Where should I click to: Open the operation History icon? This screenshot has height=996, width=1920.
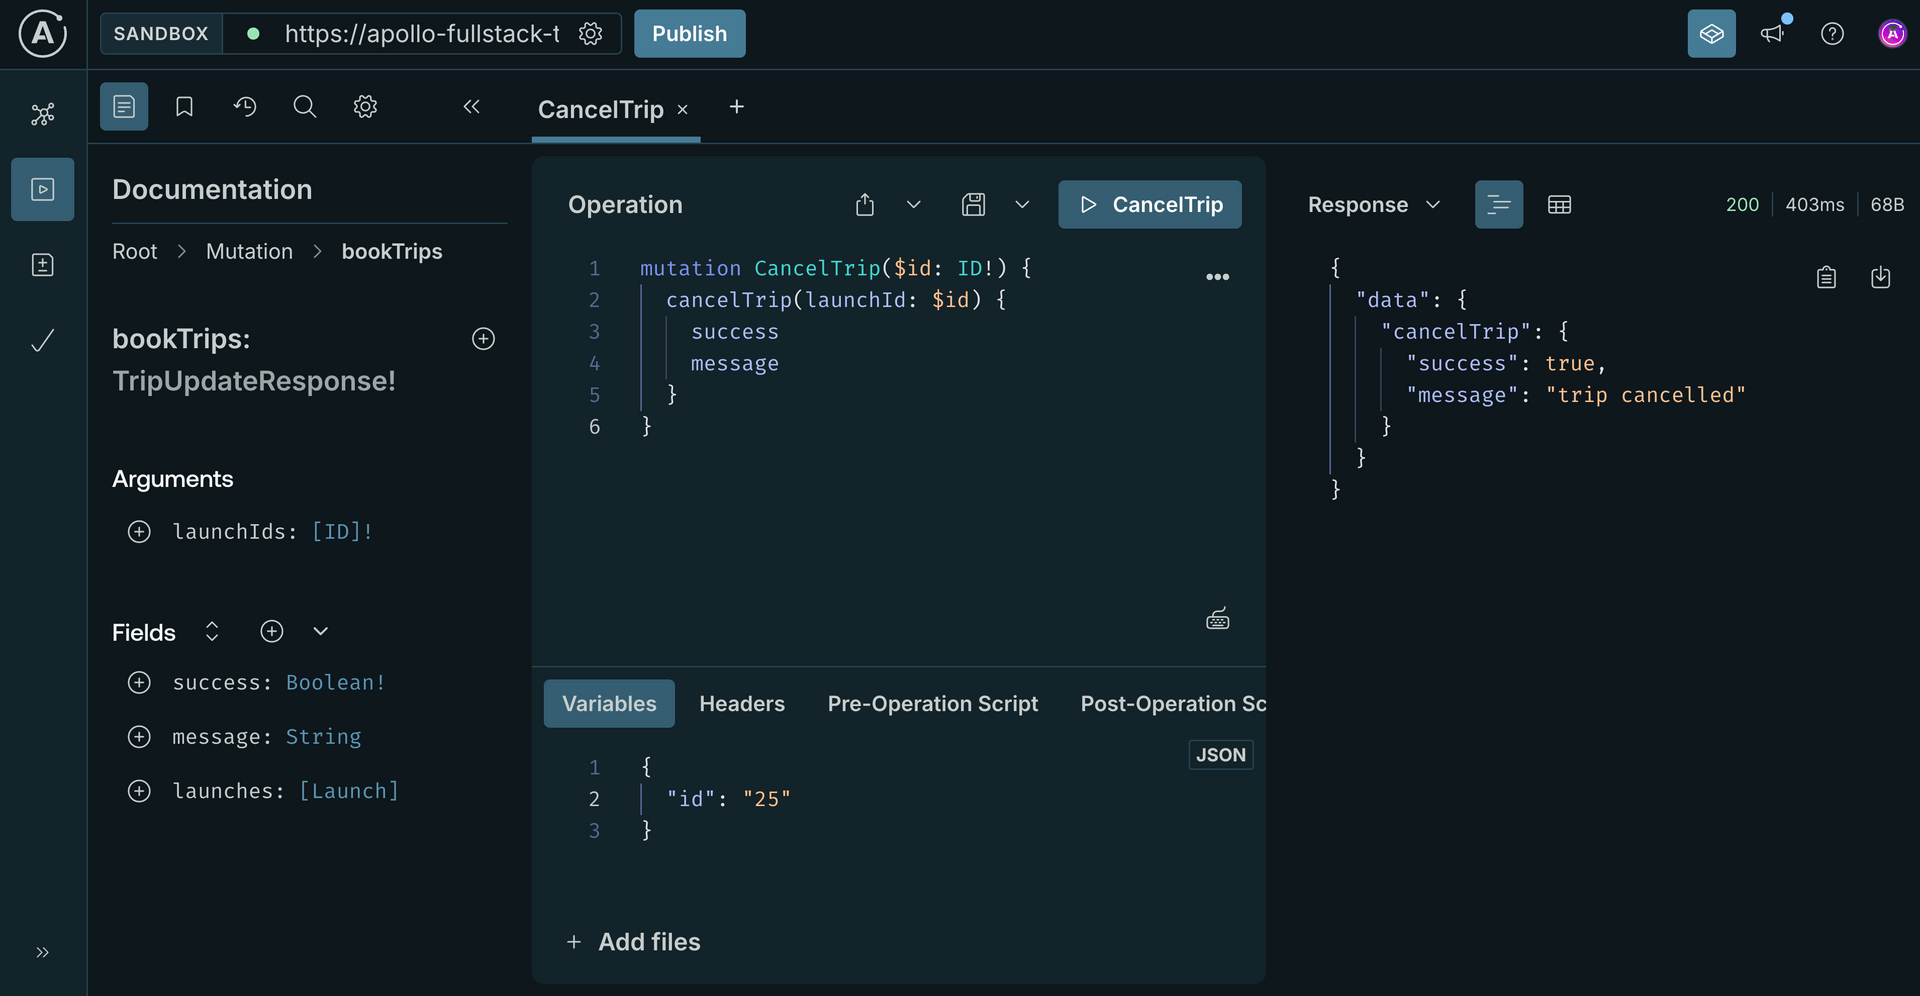(x=246, y=106)
